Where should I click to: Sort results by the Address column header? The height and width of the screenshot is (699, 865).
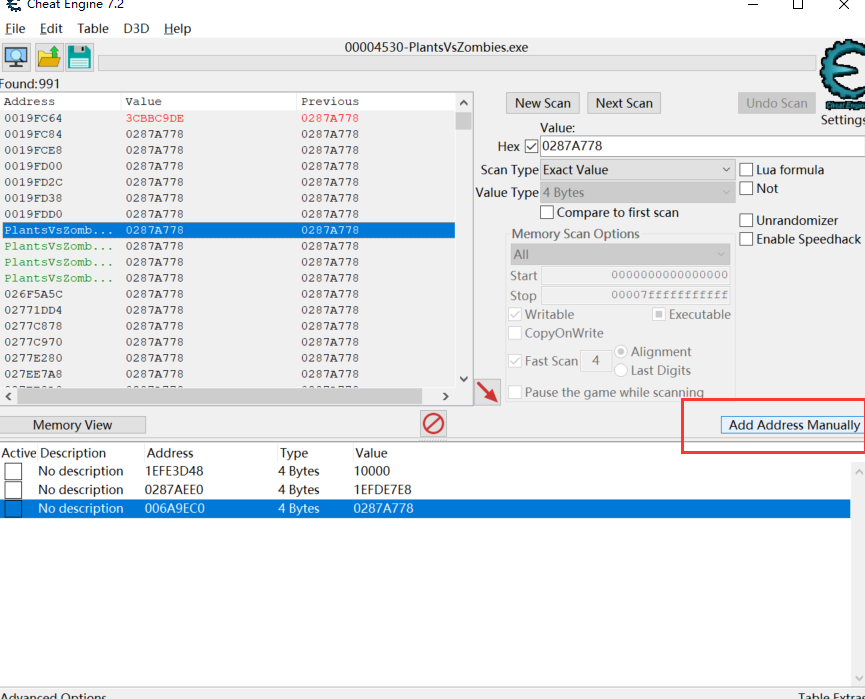tap(61, 102)
